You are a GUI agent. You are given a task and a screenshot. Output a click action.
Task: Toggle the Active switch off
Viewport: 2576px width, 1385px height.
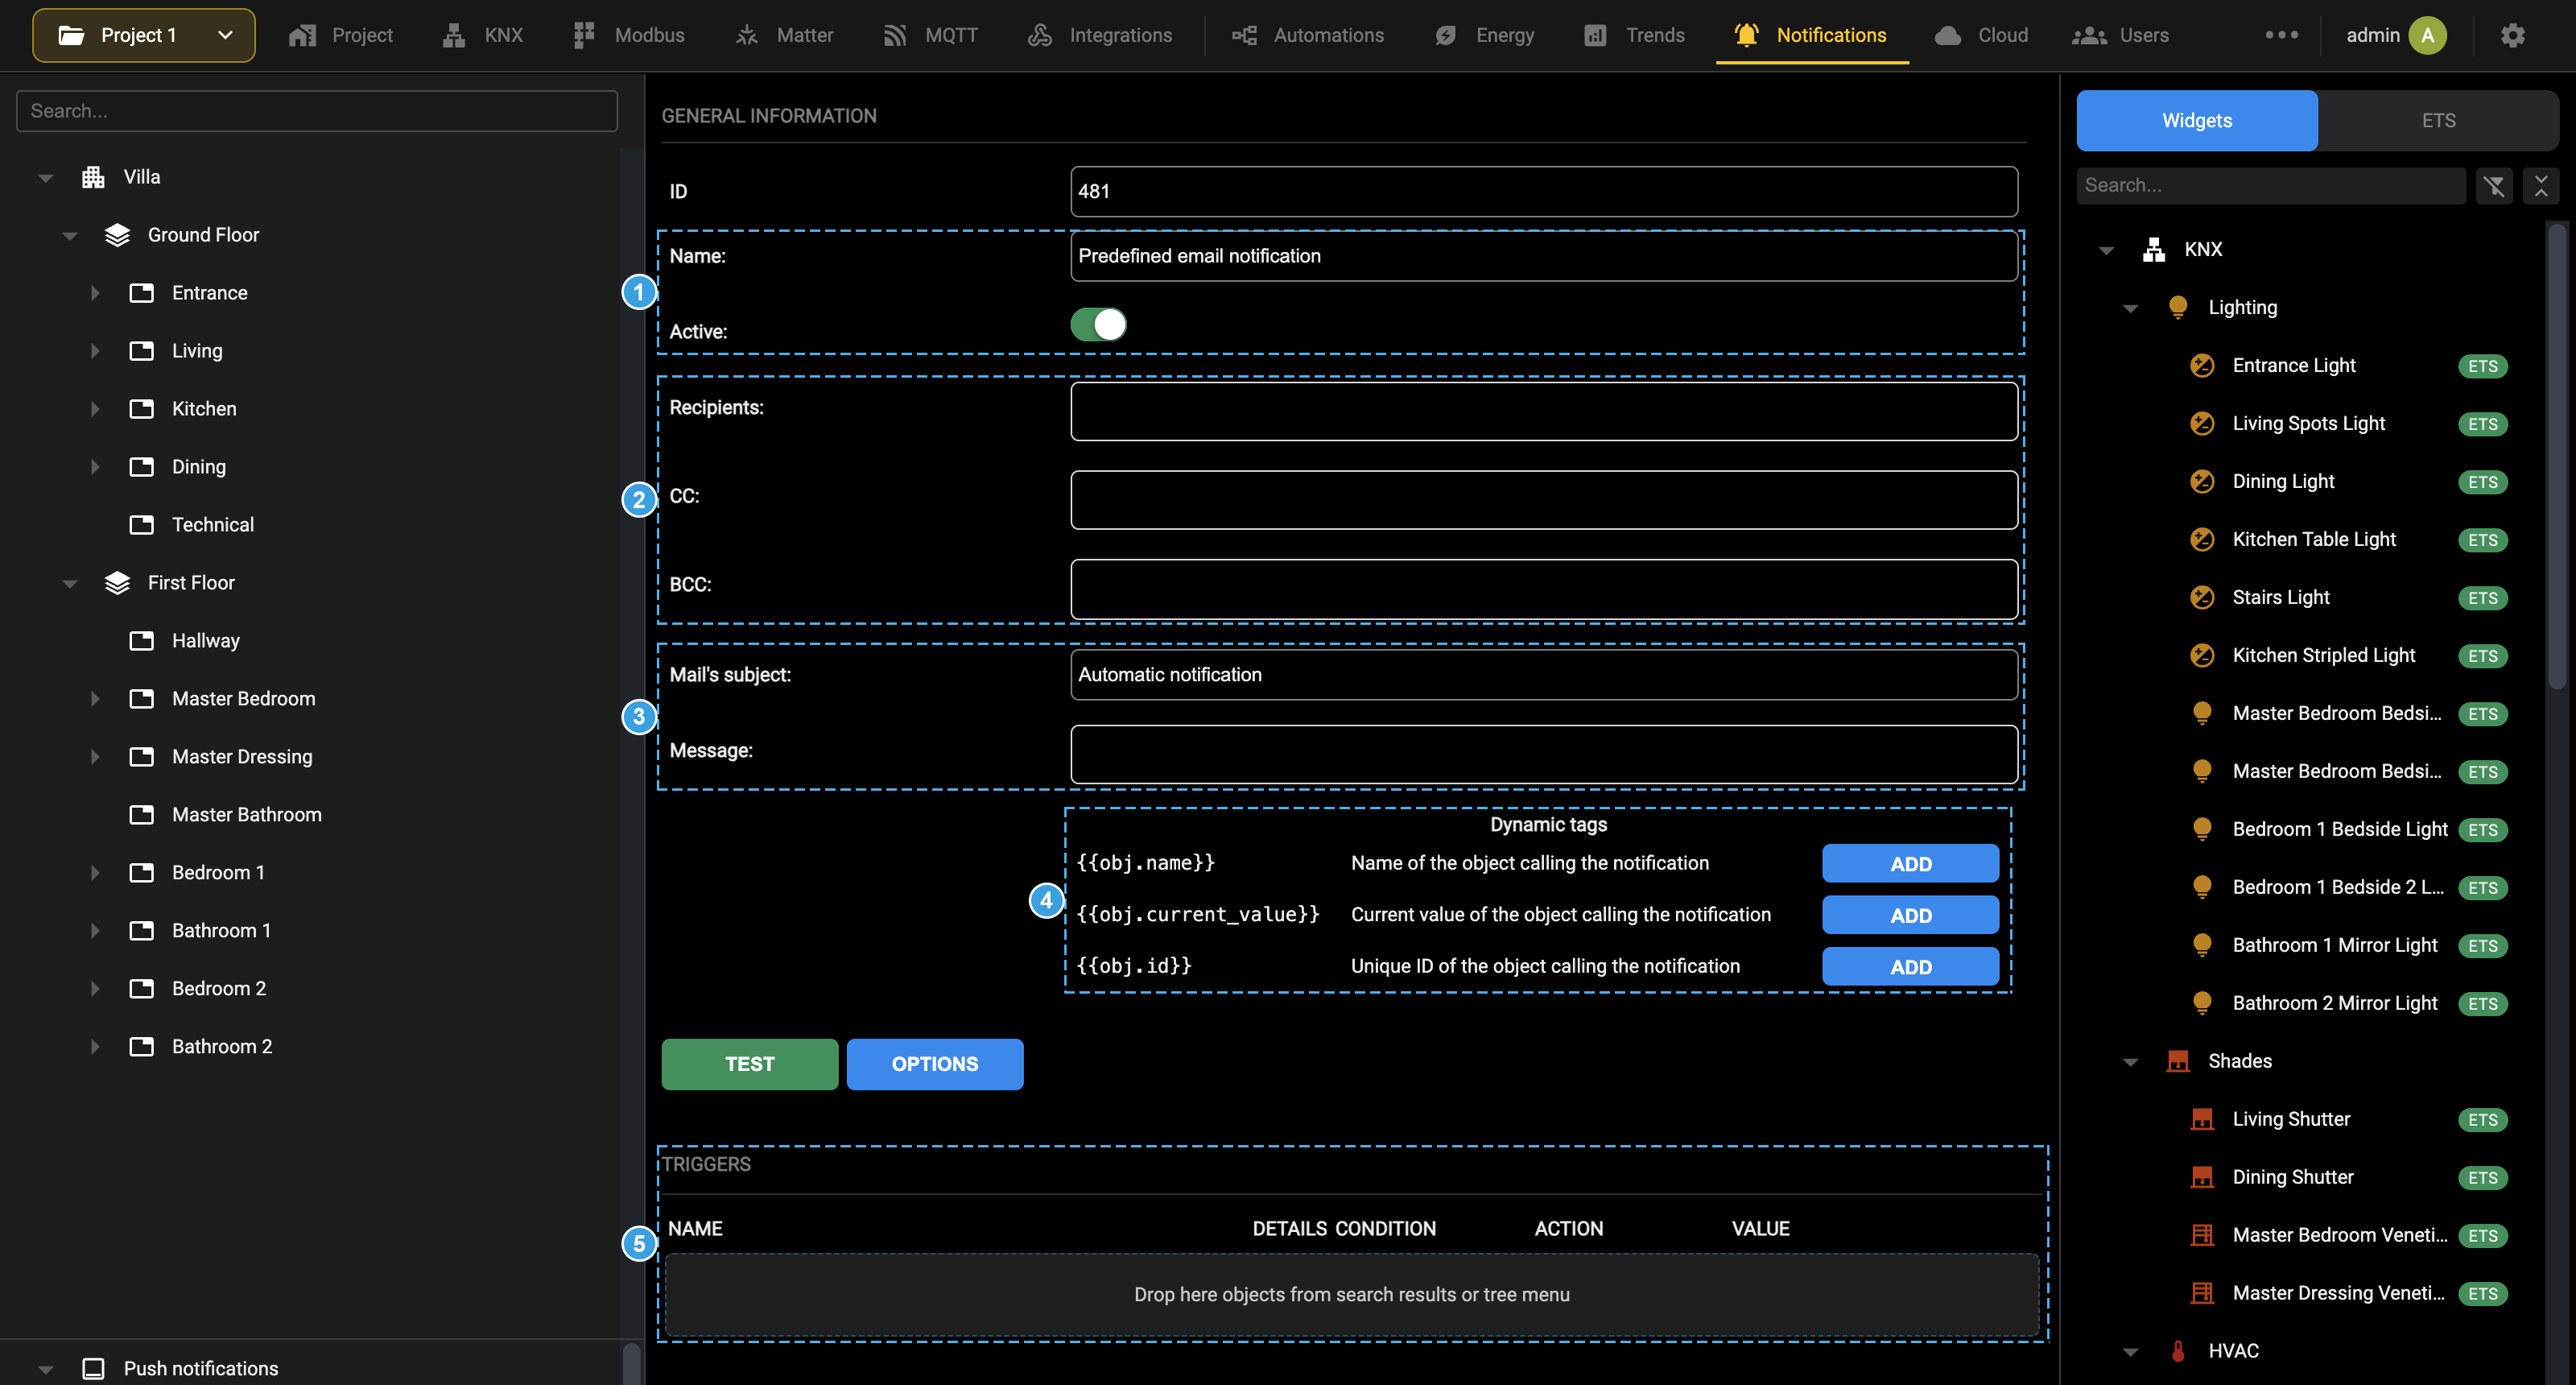(x=1098, y=325)
